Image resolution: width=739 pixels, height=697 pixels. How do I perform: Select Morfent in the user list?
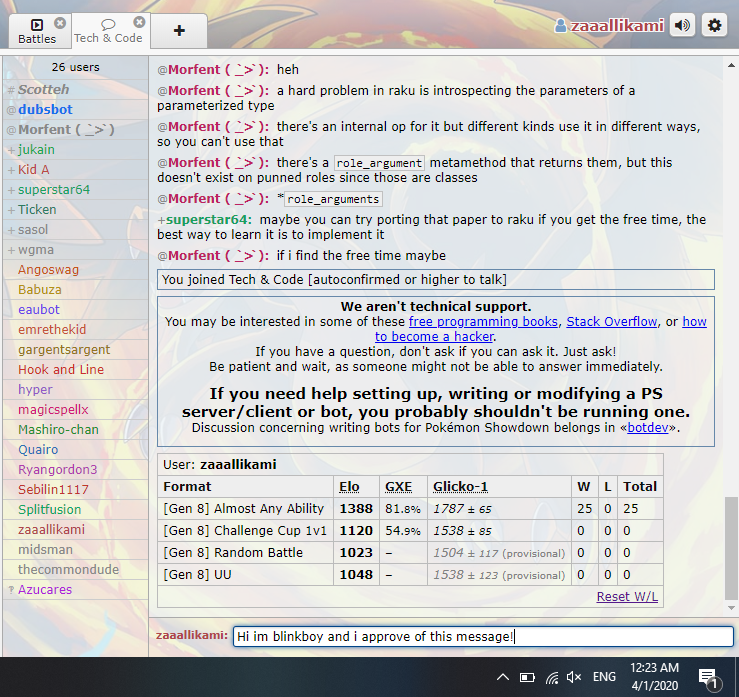tap(75, 130)
